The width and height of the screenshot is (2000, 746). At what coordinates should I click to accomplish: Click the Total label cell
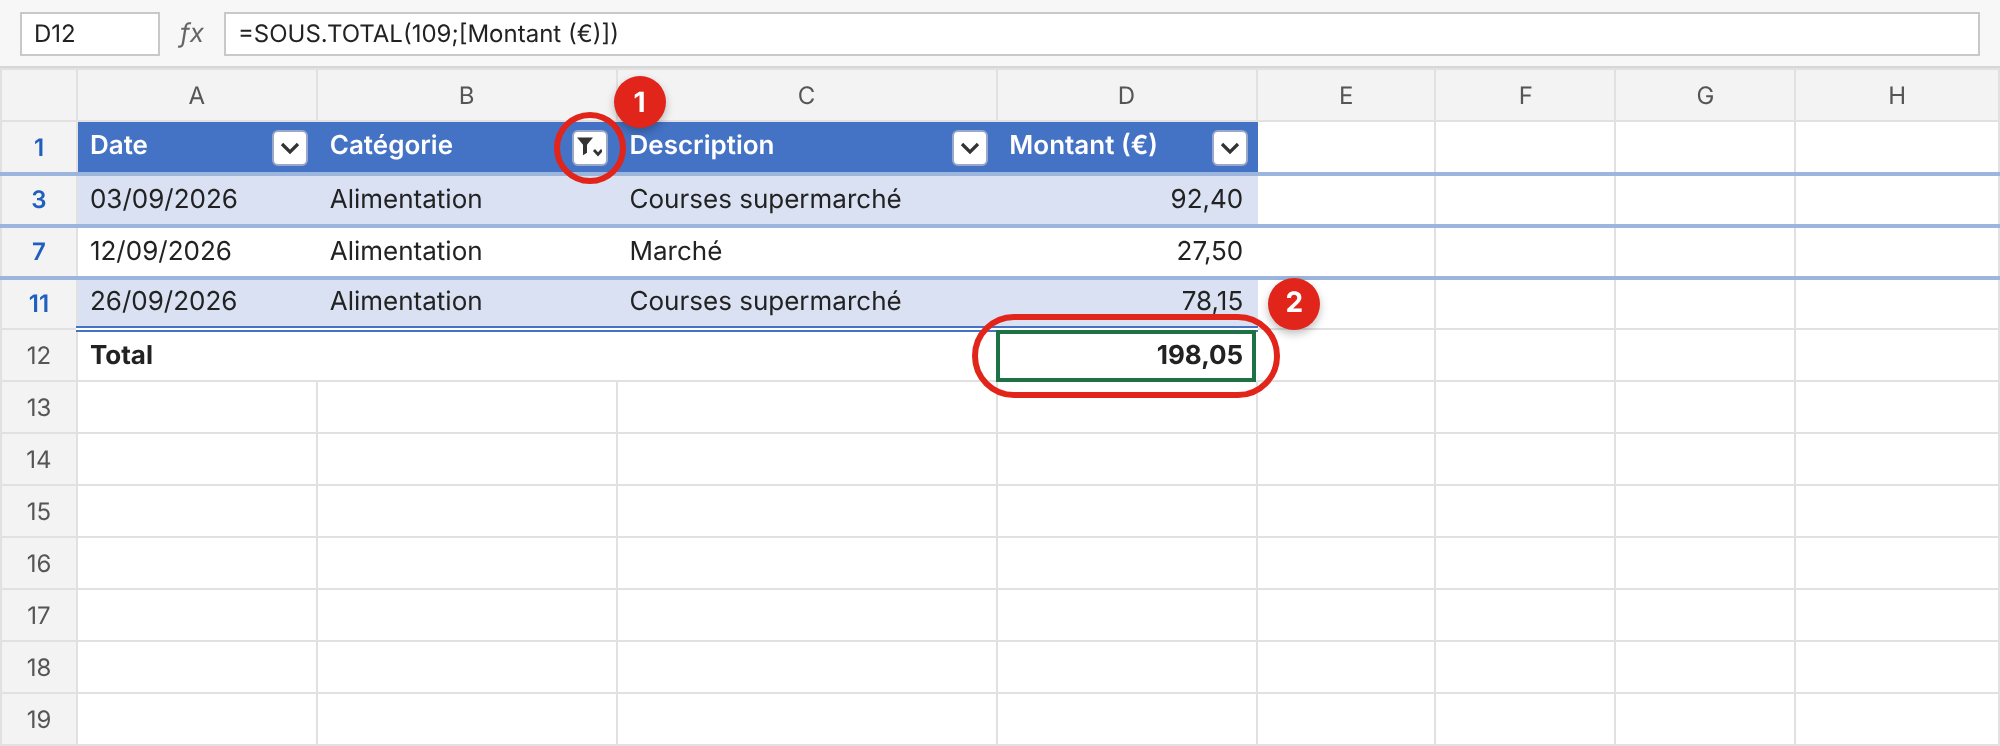point(197,356)
